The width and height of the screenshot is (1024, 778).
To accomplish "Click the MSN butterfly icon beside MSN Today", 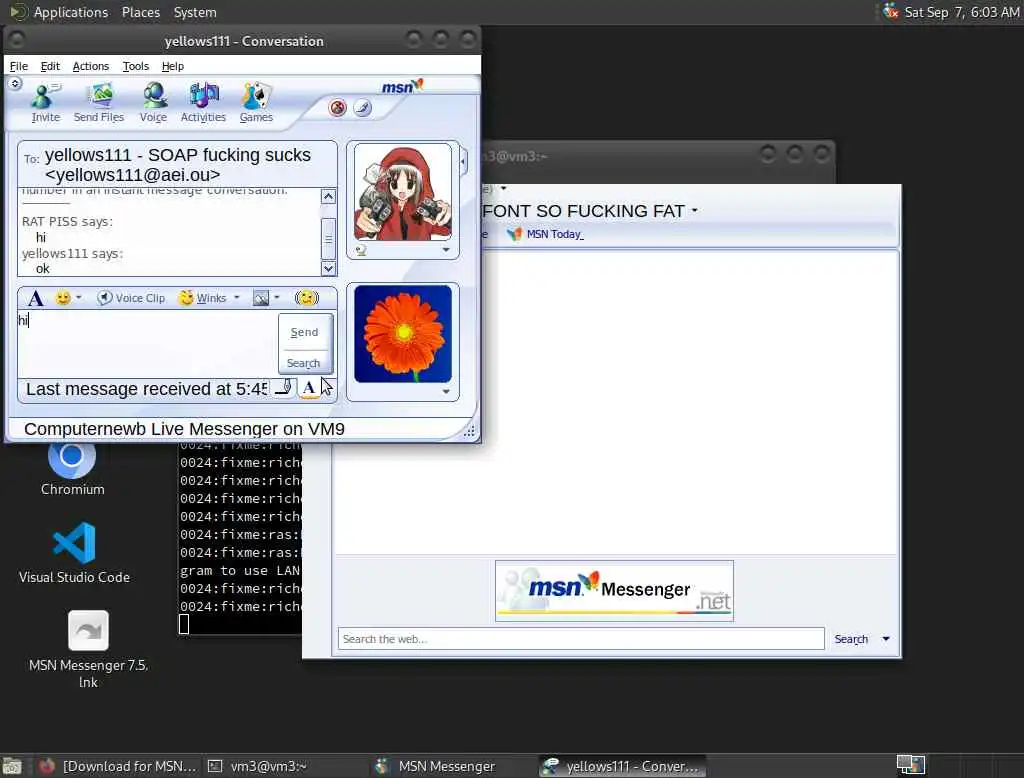I will coord(515,234).
